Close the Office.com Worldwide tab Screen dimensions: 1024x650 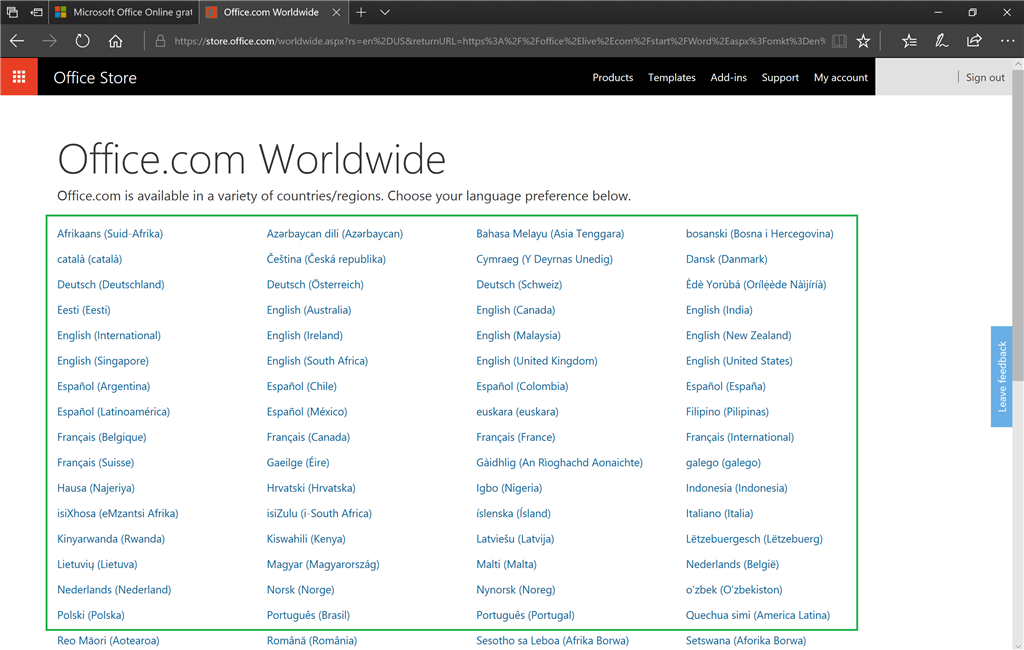(336, 12)
